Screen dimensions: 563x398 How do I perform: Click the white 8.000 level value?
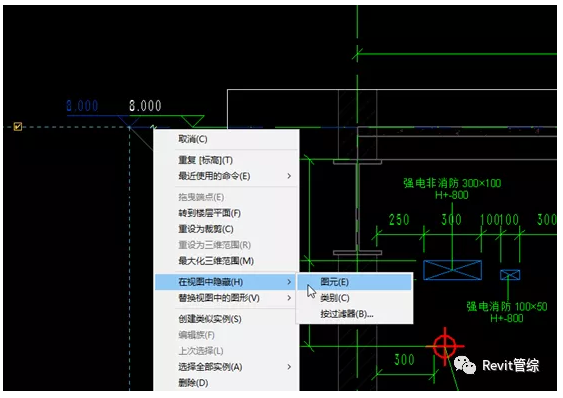click(x=145, y=106)
